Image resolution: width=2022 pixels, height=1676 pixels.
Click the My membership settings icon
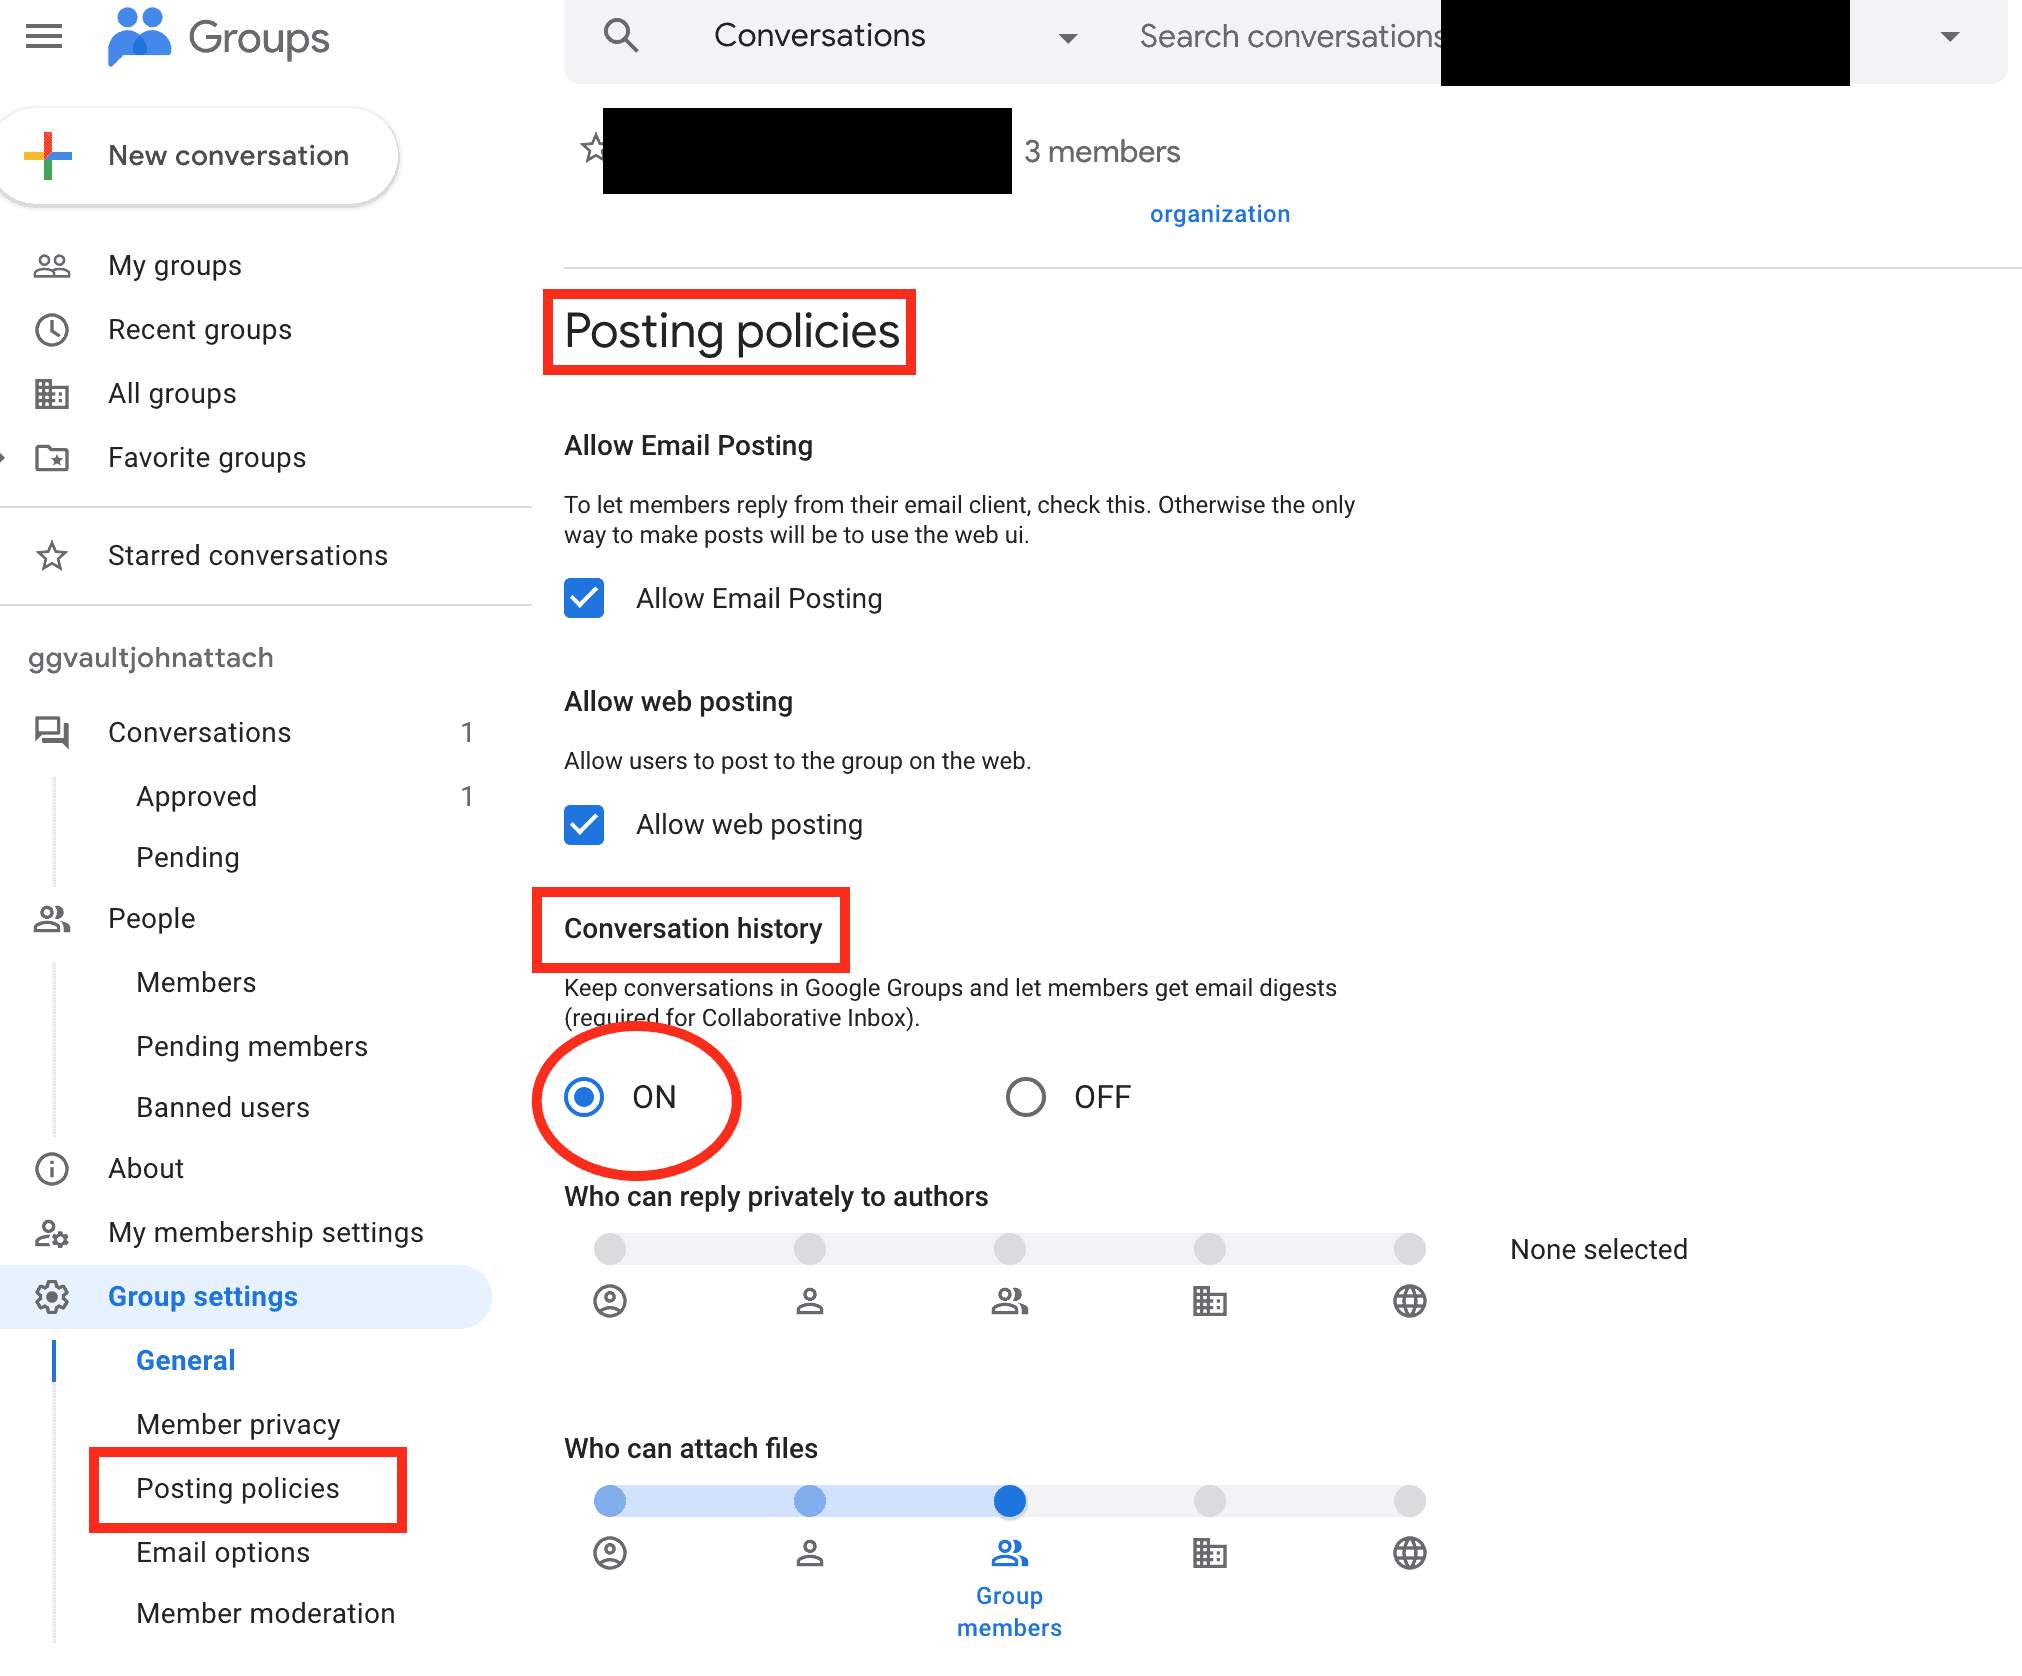pos(52,1233)
